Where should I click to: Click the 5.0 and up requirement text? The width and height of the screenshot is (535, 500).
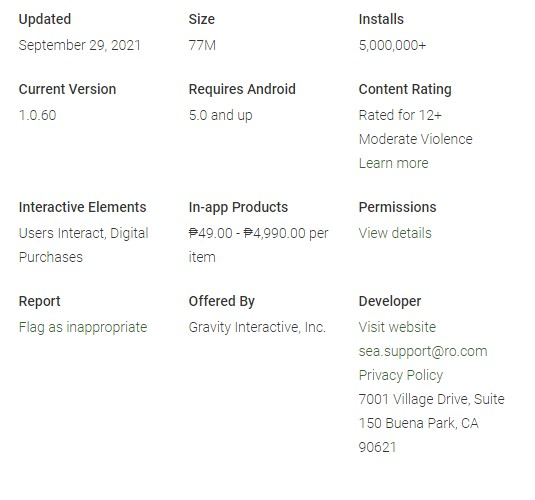click(220, 115)
